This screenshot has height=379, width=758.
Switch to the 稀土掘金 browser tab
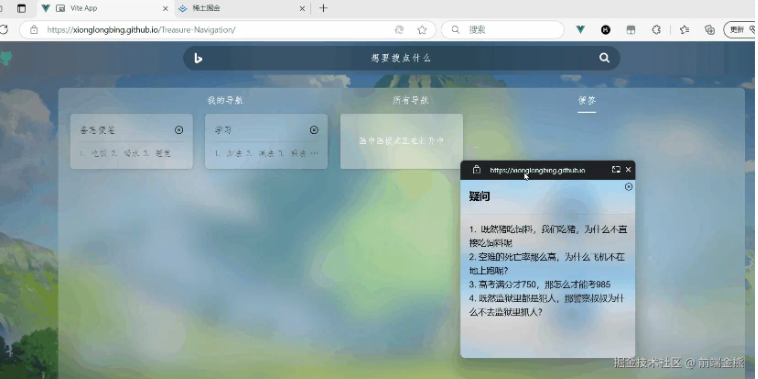pyautogui.click(x=242, y=8)
